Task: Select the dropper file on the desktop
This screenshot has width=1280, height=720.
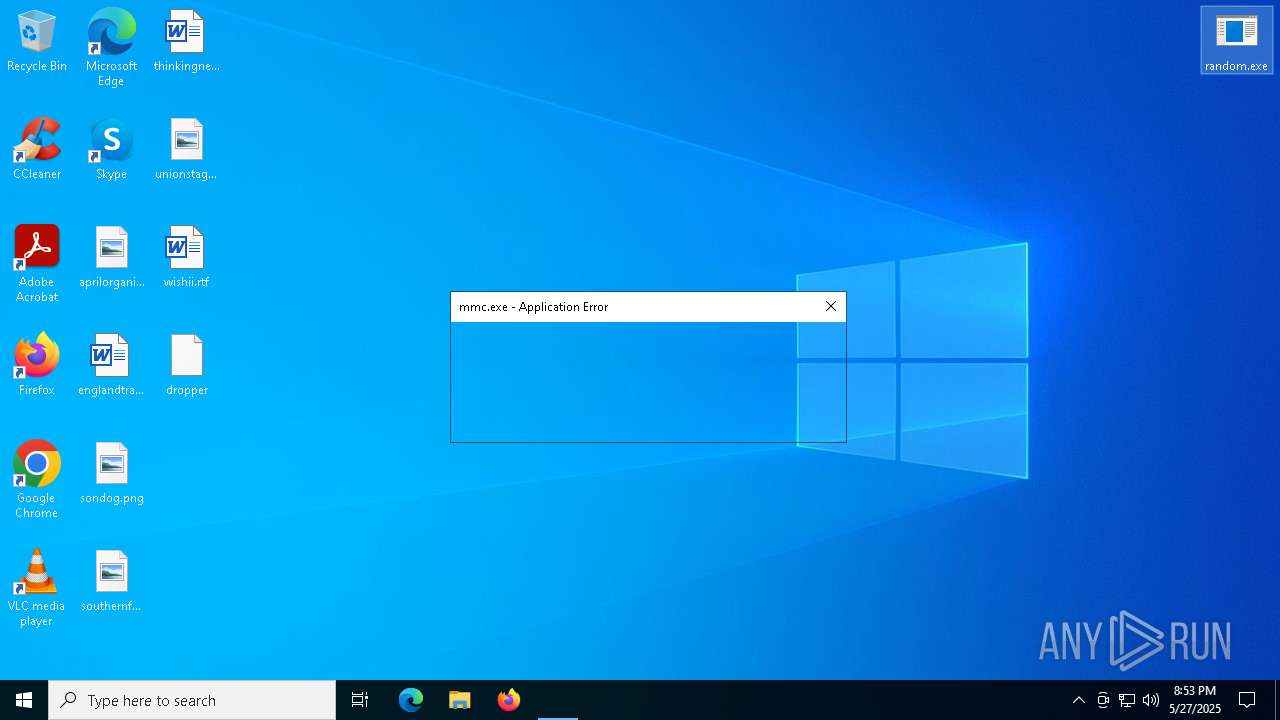Action: (187, 366)
